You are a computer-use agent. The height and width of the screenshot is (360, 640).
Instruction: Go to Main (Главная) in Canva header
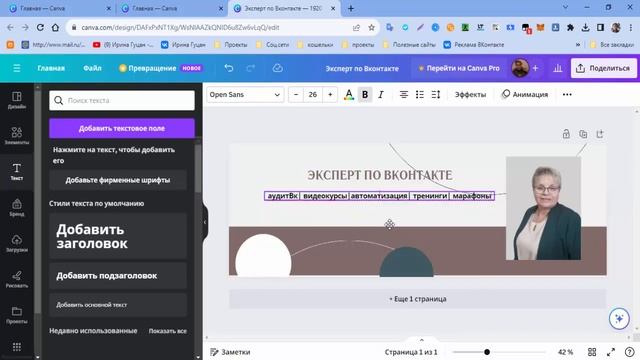[51, 68]
